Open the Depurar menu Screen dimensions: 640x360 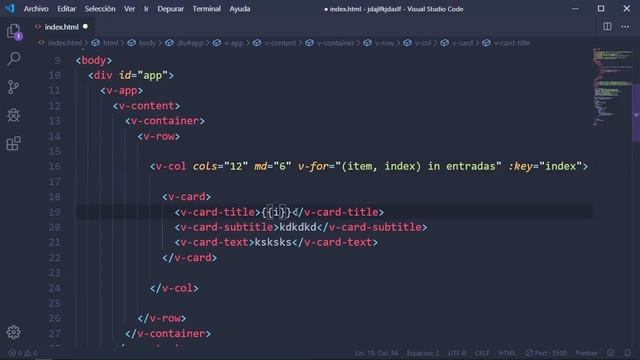171,9
